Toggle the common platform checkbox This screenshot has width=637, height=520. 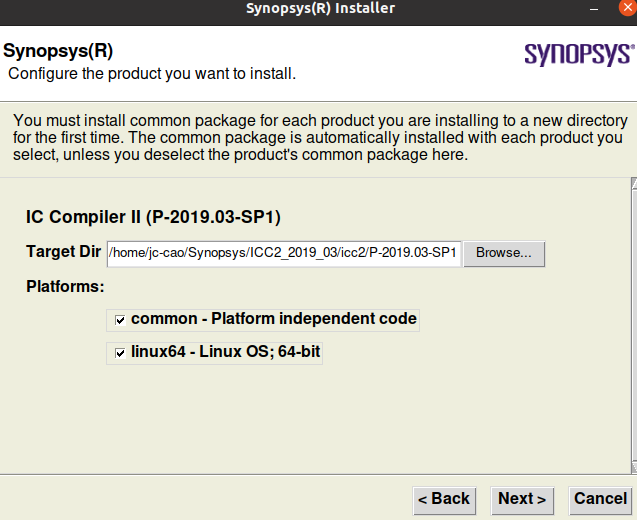click(120, 320)
